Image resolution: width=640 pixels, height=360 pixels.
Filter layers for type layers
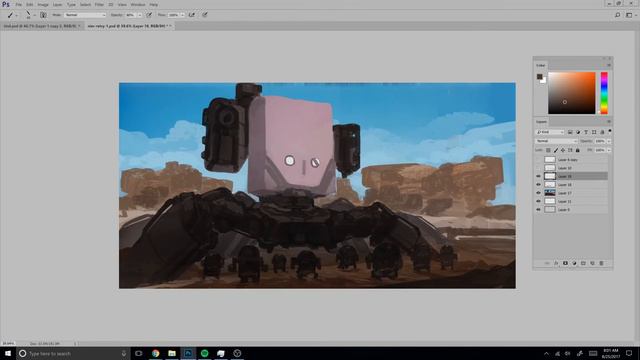tap(586, 132)
